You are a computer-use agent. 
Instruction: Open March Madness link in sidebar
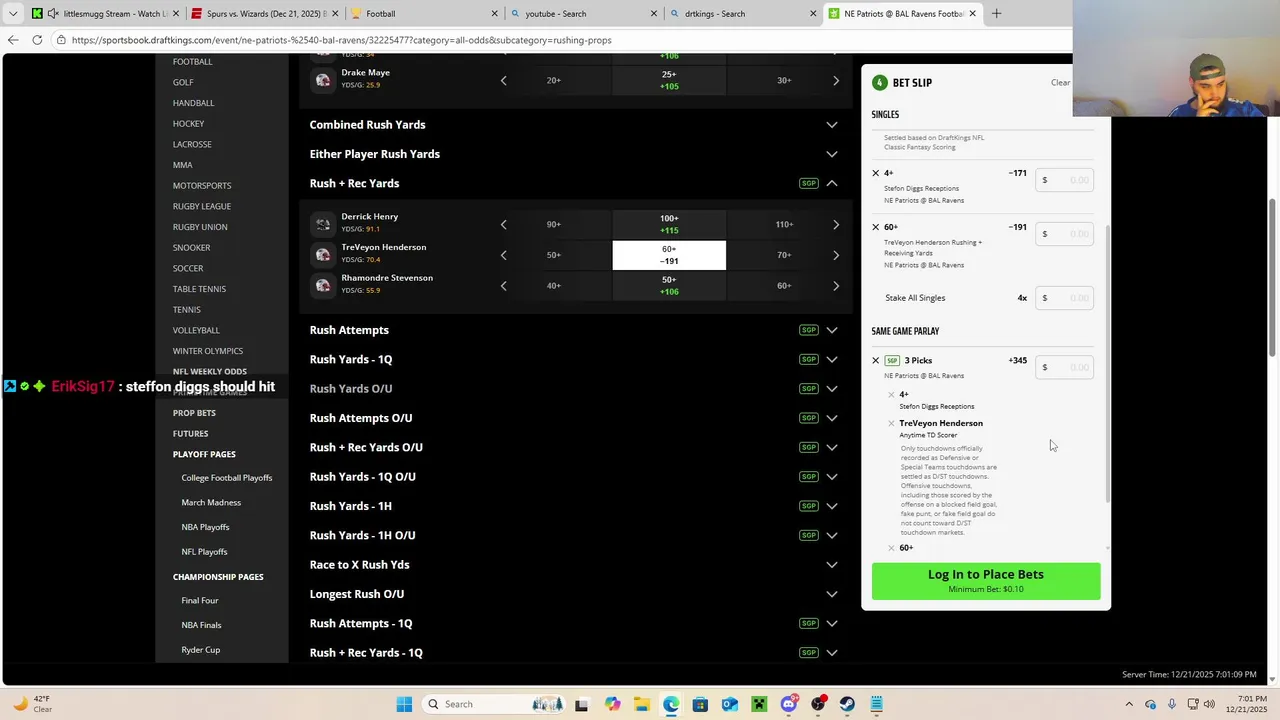click(x=211, y=503)
